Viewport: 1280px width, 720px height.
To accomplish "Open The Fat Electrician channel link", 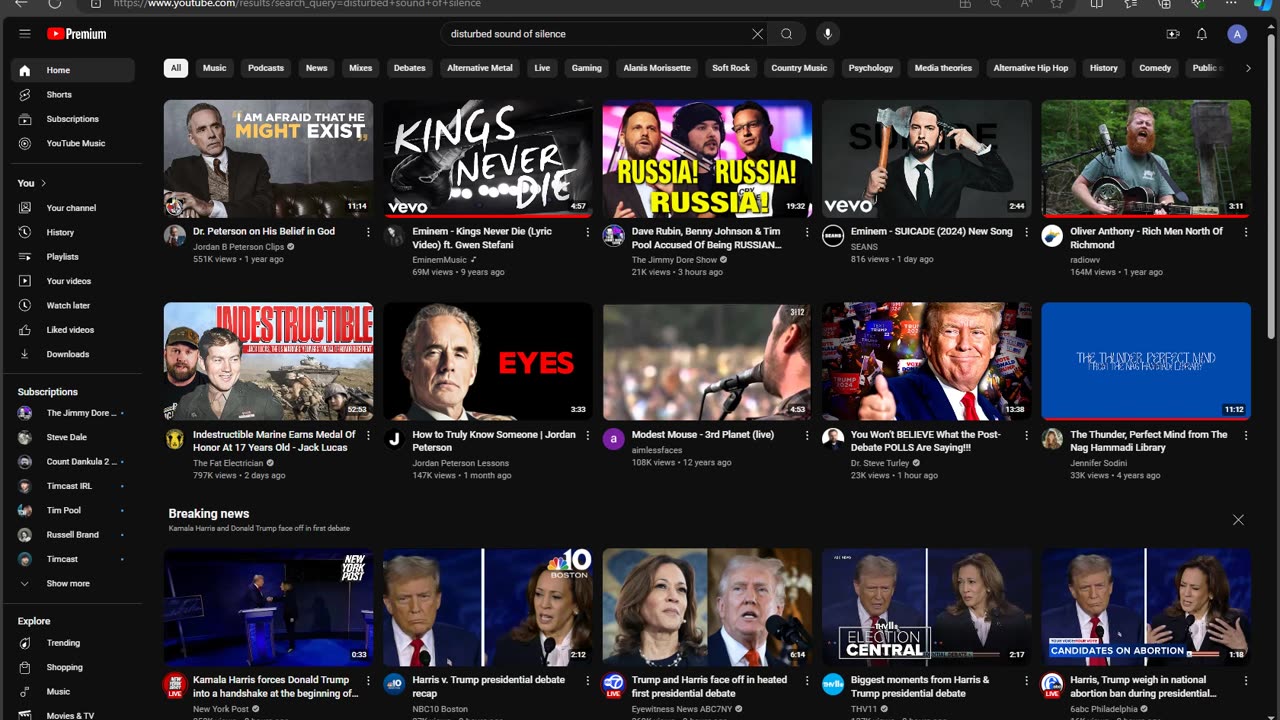I will pos(228,463).
